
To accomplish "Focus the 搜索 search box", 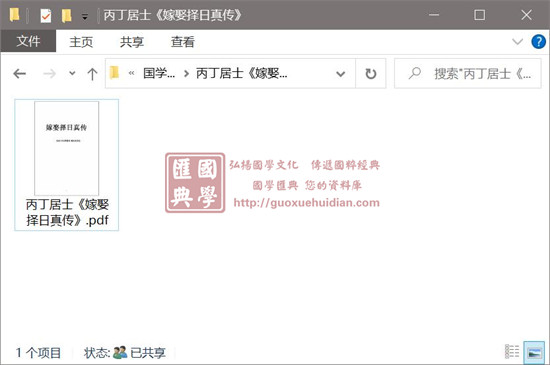I will (468, 74).
